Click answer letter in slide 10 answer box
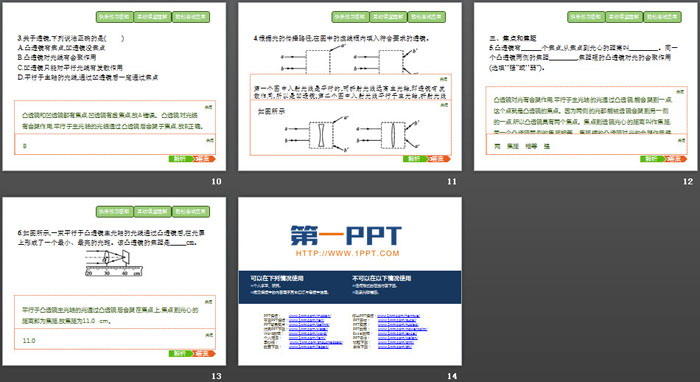Image resolution: width=700 pixels, height=382 pixels. coord(25,146)
